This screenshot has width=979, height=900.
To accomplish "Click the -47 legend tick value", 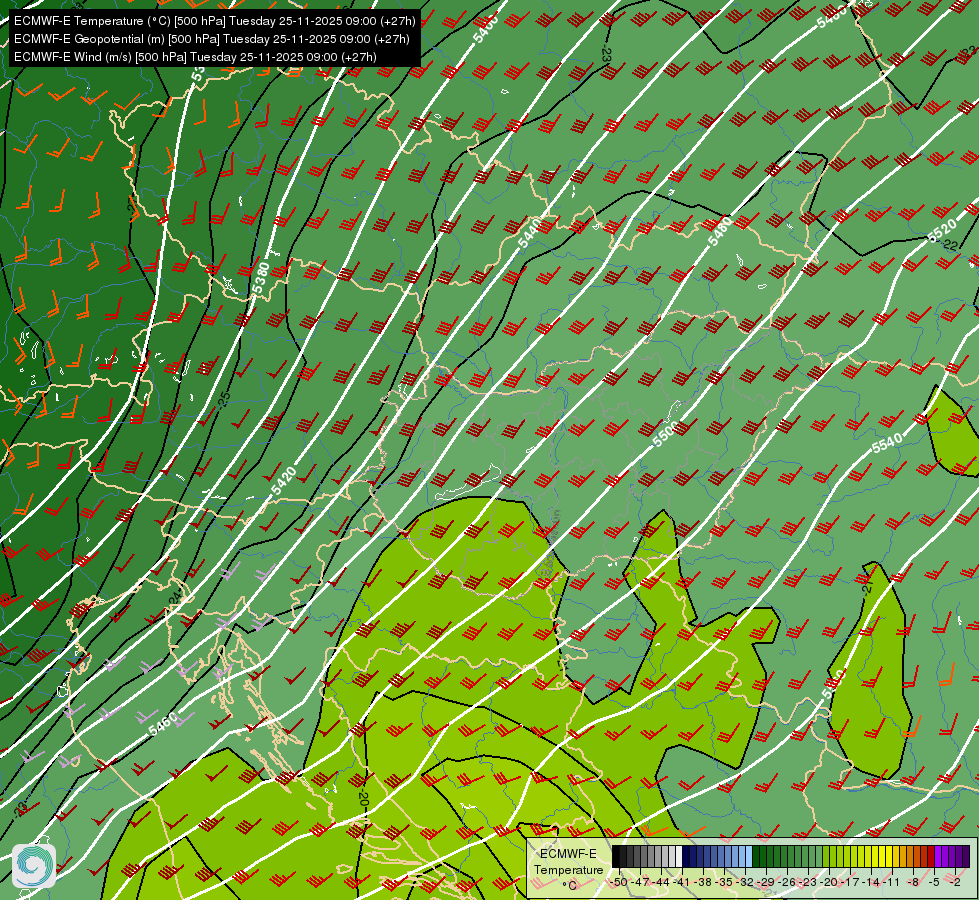I will click(x=641, y=882).
